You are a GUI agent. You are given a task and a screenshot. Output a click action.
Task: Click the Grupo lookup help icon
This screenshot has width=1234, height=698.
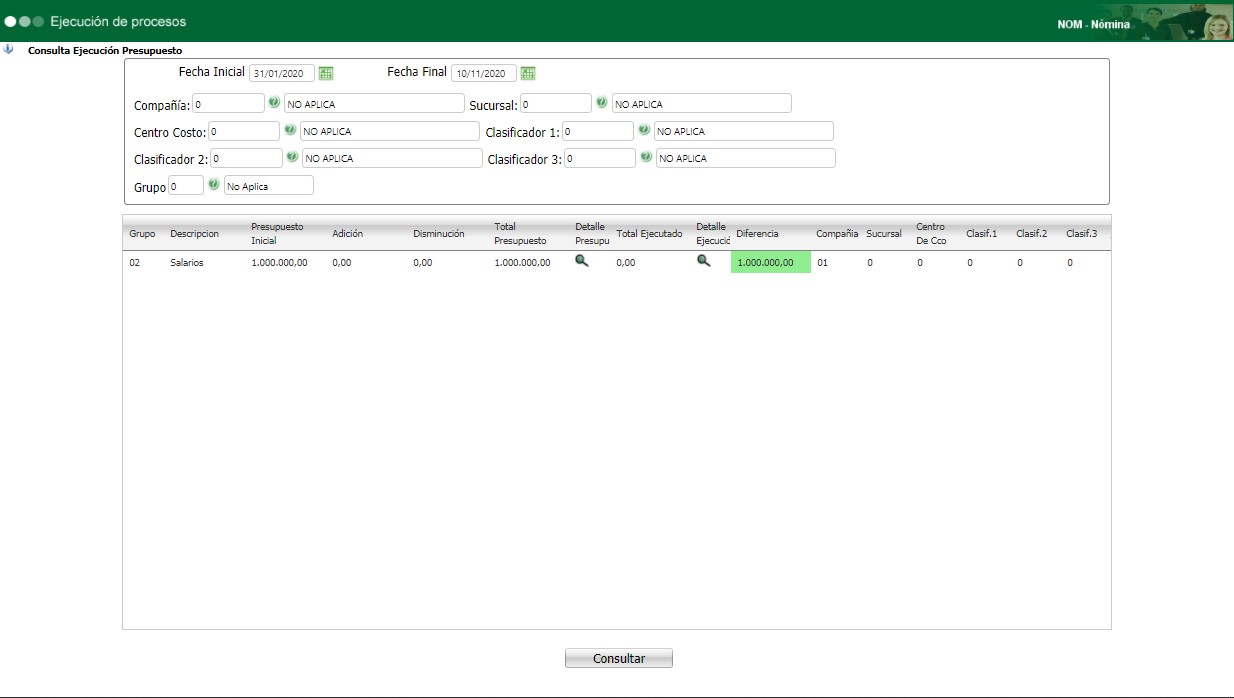tap(213, 185)
